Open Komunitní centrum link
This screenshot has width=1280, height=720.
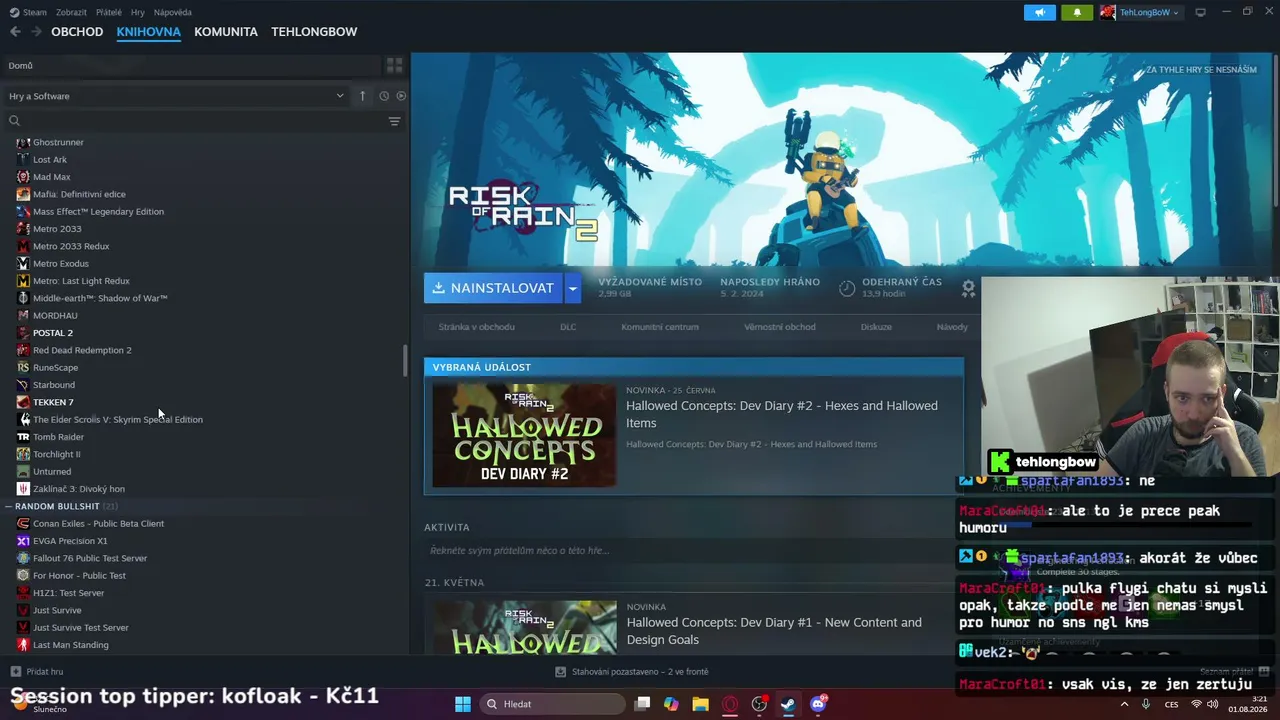[660, 327]
